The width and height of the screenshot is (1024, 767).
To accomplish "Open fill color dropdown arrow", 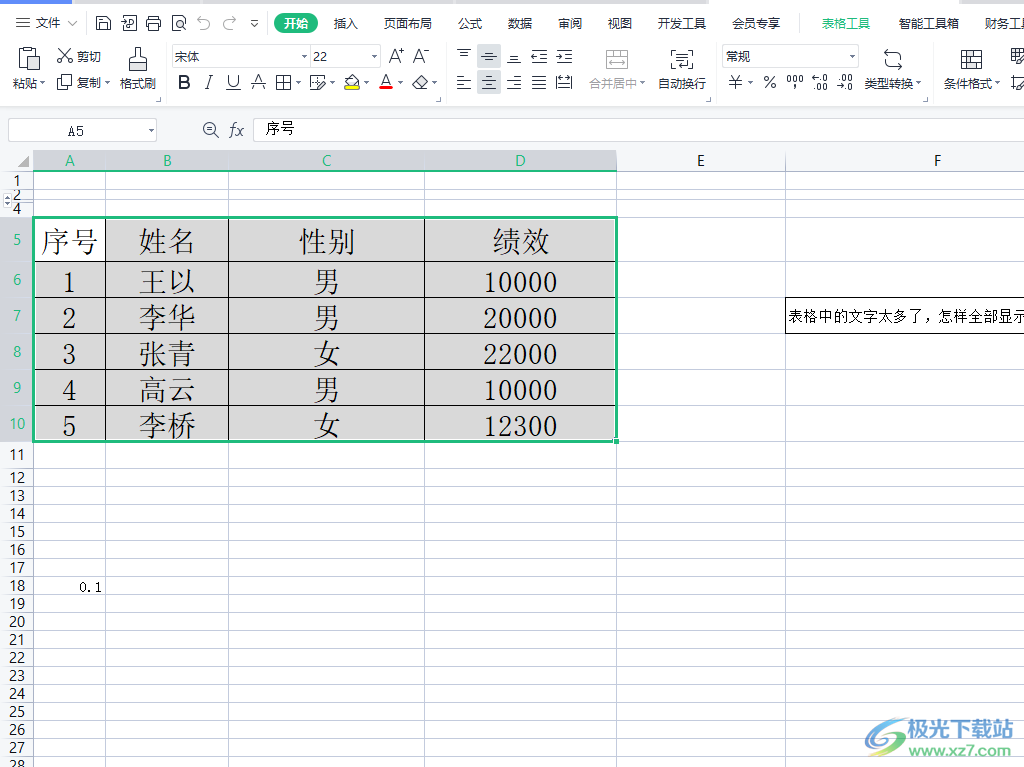I will 366,83.
